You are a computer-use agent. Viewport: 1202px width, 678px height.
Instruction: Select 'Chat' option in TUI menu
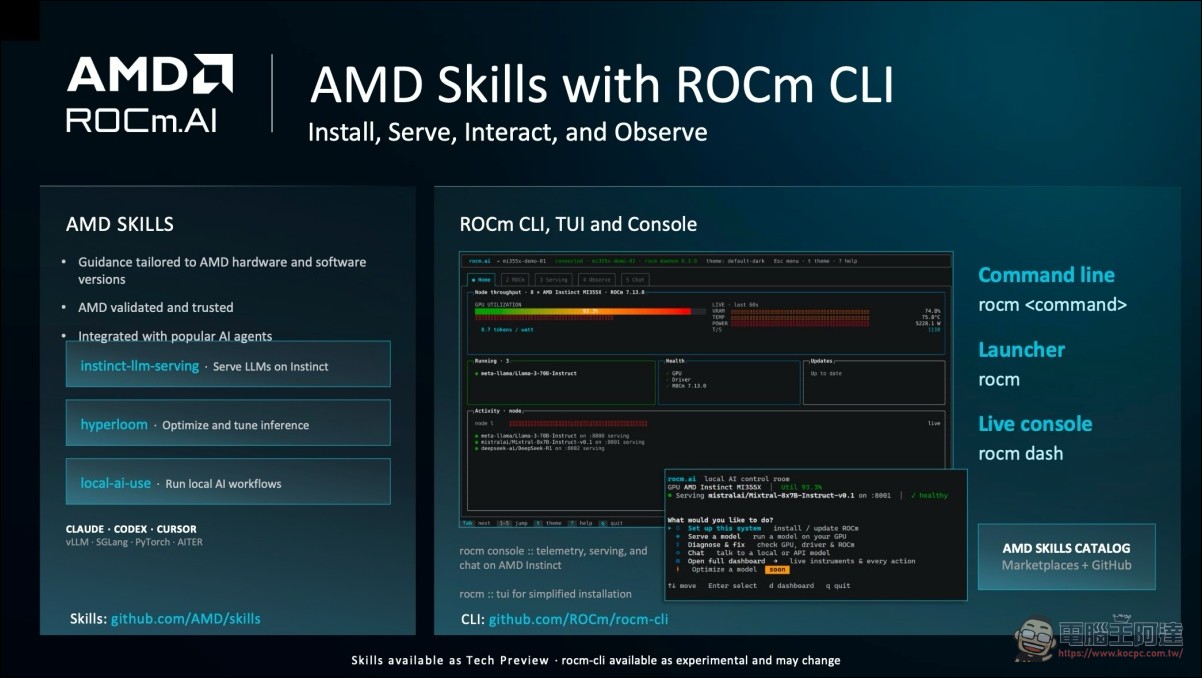pyautogui.click(x=696, y=553)
